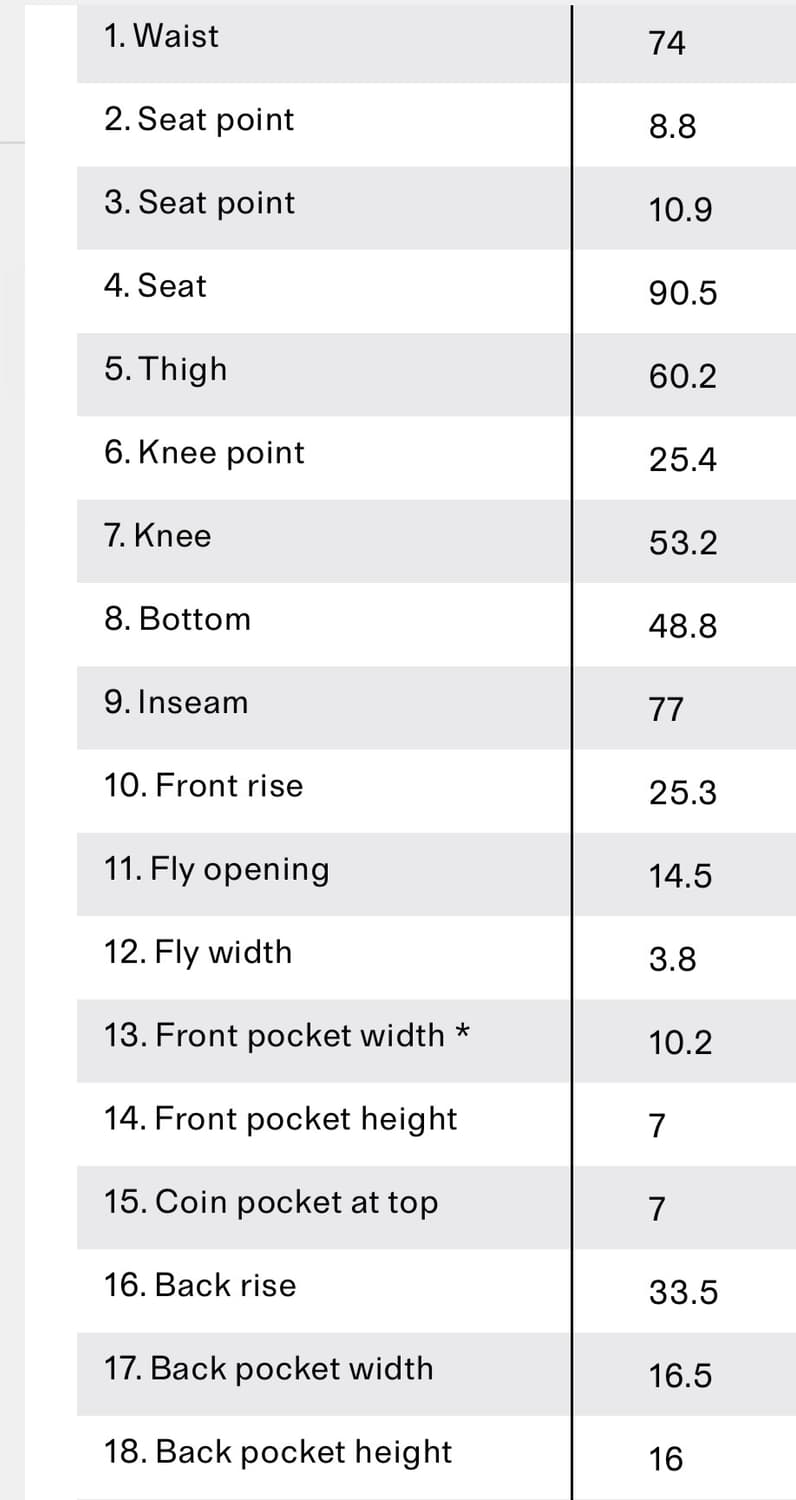Viewport: 796px width, 1500px height.
Task: Select the Front rise label
Action: [x=203, y=786]
